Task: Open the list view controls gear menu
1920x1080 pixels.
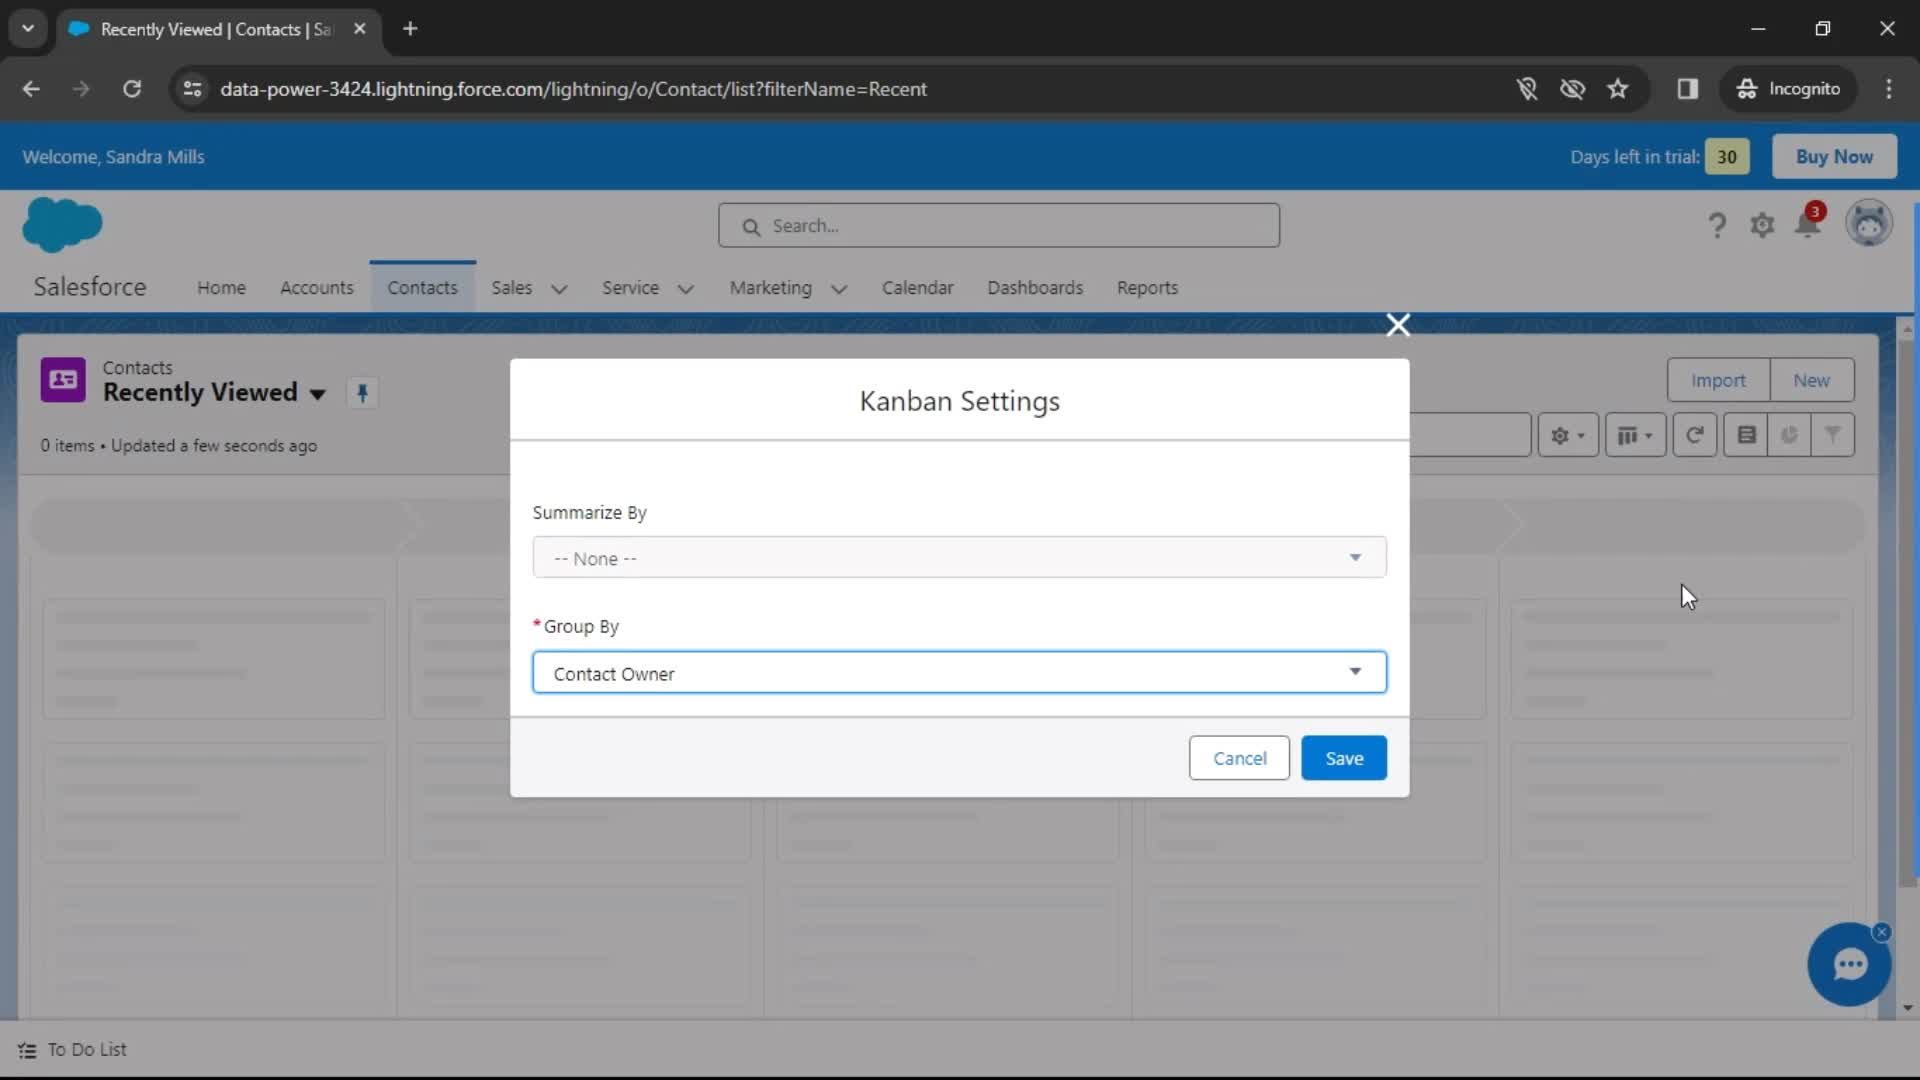Action: click(1567, 435)
